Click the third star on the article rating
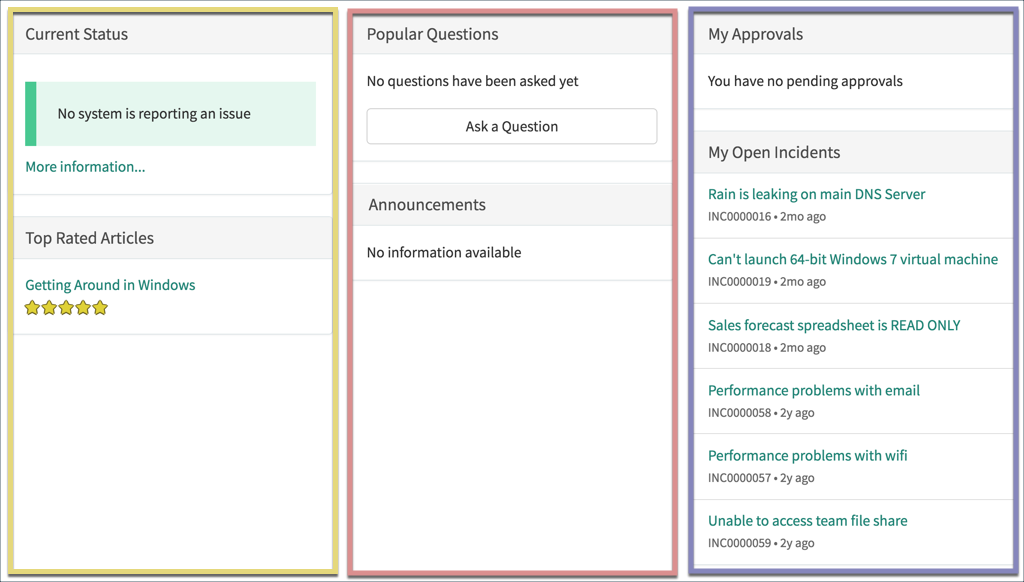The width and height of the screenshot is (1024, 582). 65,308
